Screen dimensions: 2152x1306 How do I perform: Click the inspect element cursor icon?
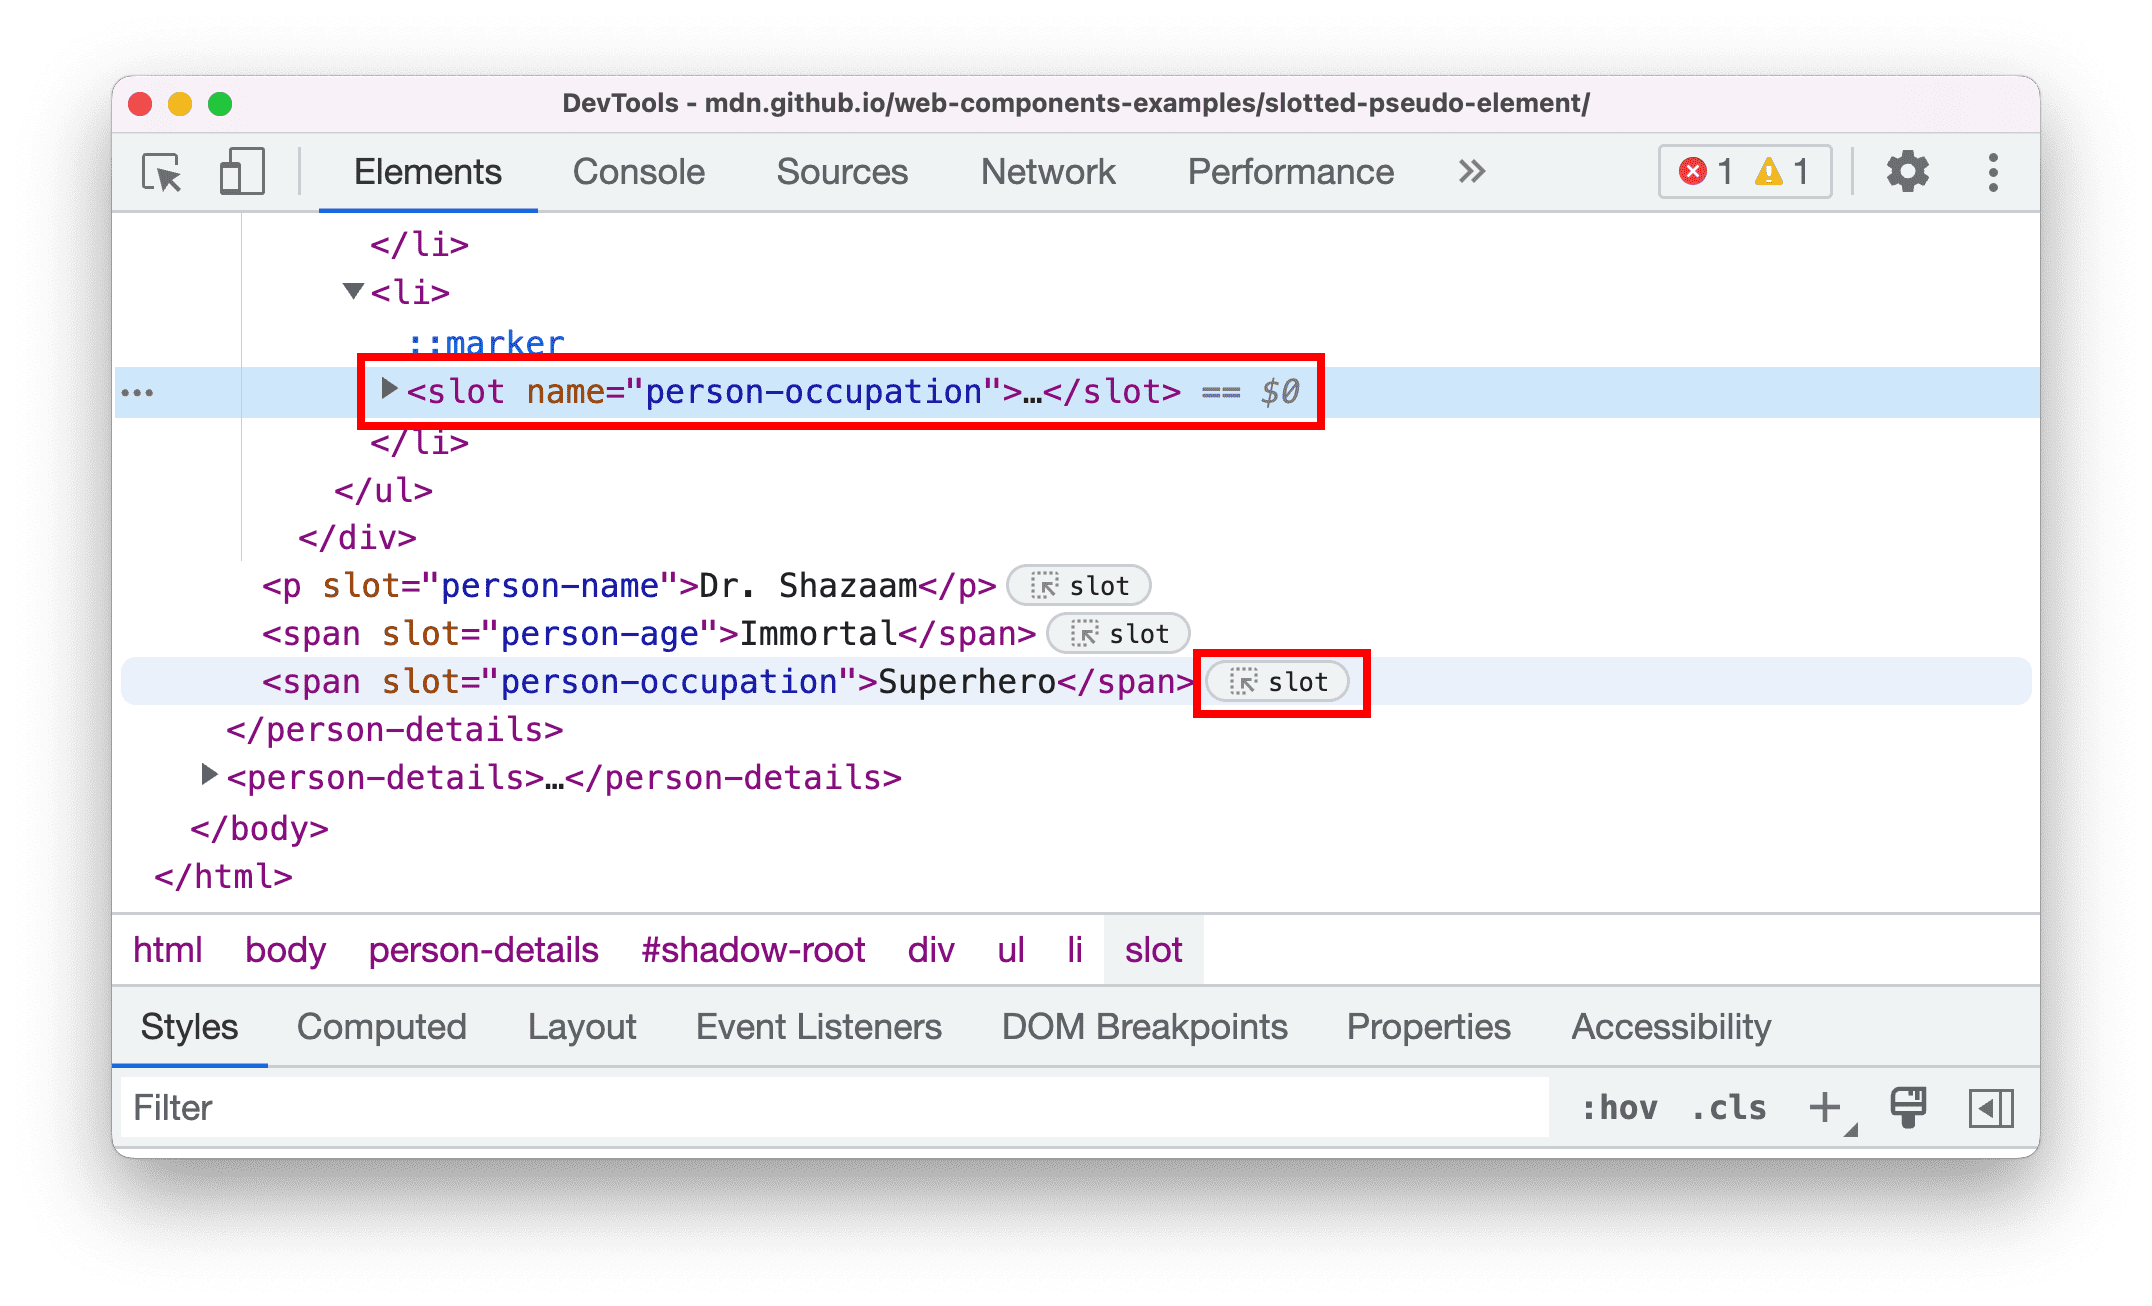point(160,172)
